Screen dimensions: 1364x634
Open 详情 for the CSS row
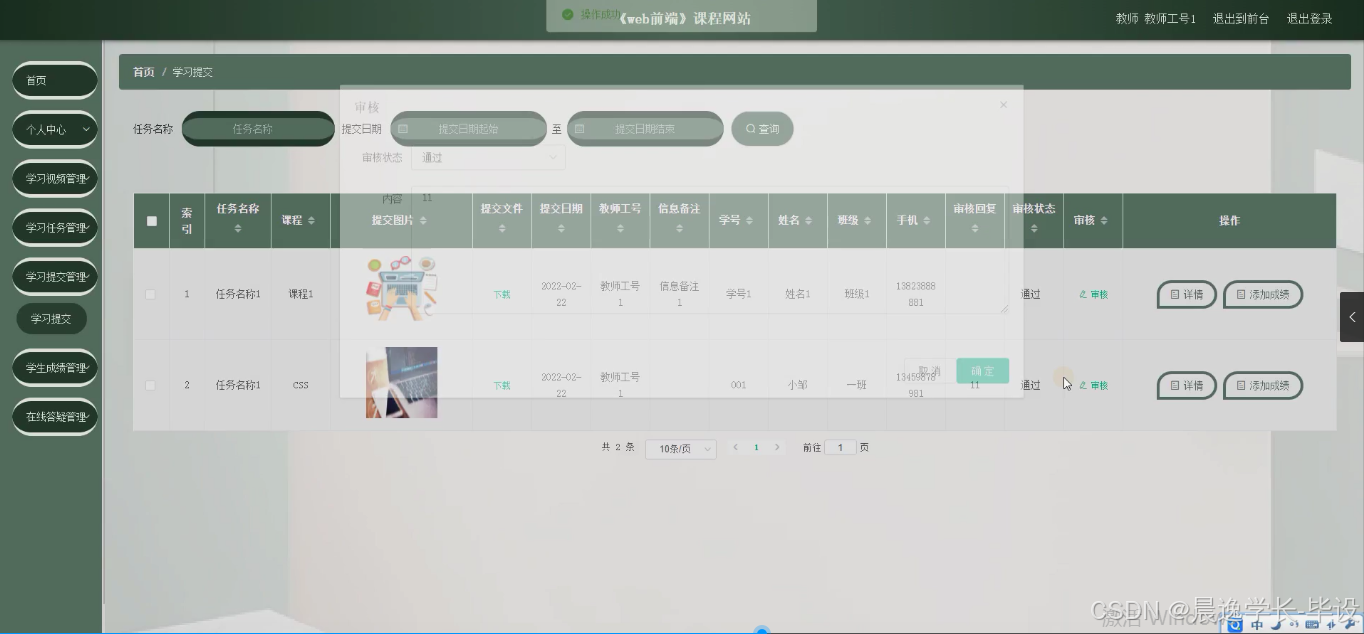click(1187, 385)
